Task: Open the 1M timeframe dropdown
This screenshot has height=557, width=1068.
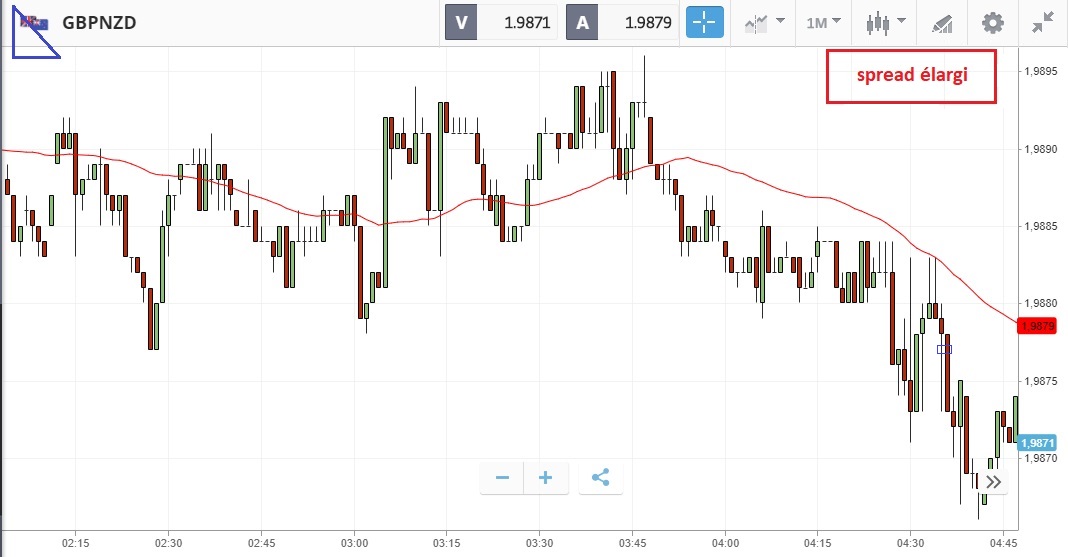Action: pos(824,22)
